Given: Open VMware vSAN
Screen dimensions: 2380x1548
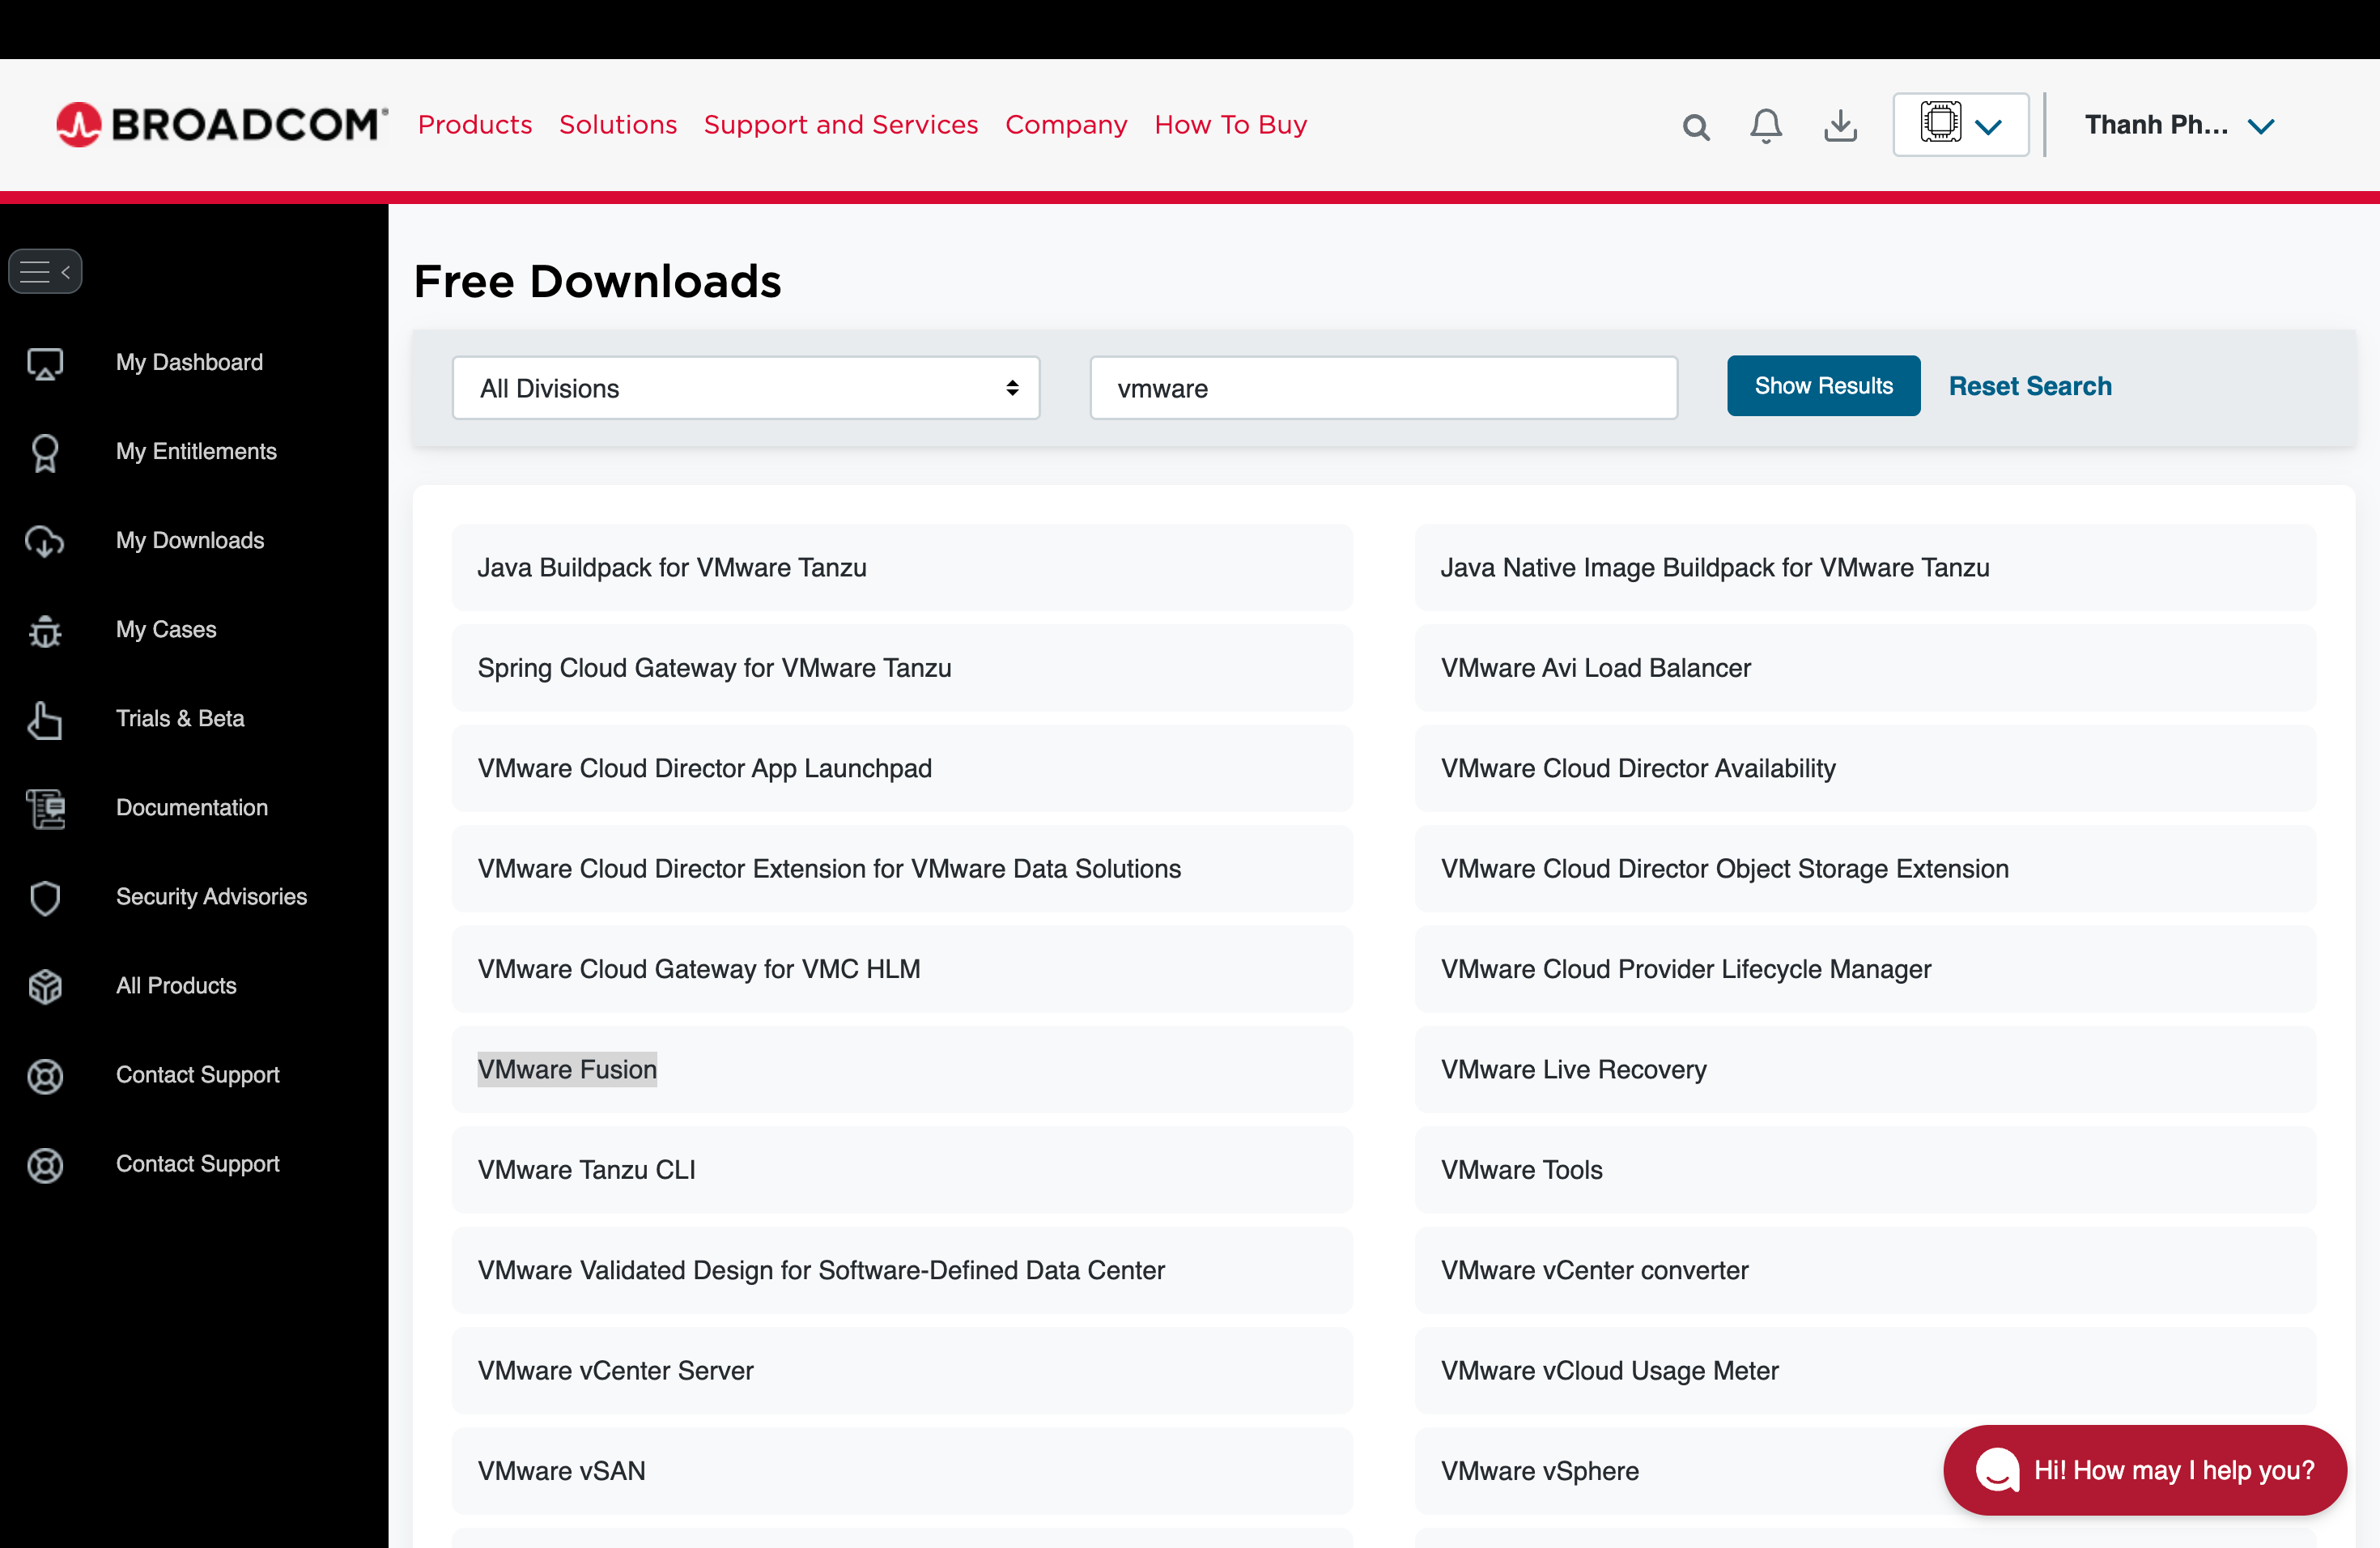Looking at the screenshot, I should pyautogui.click(x=902, y=1470).
